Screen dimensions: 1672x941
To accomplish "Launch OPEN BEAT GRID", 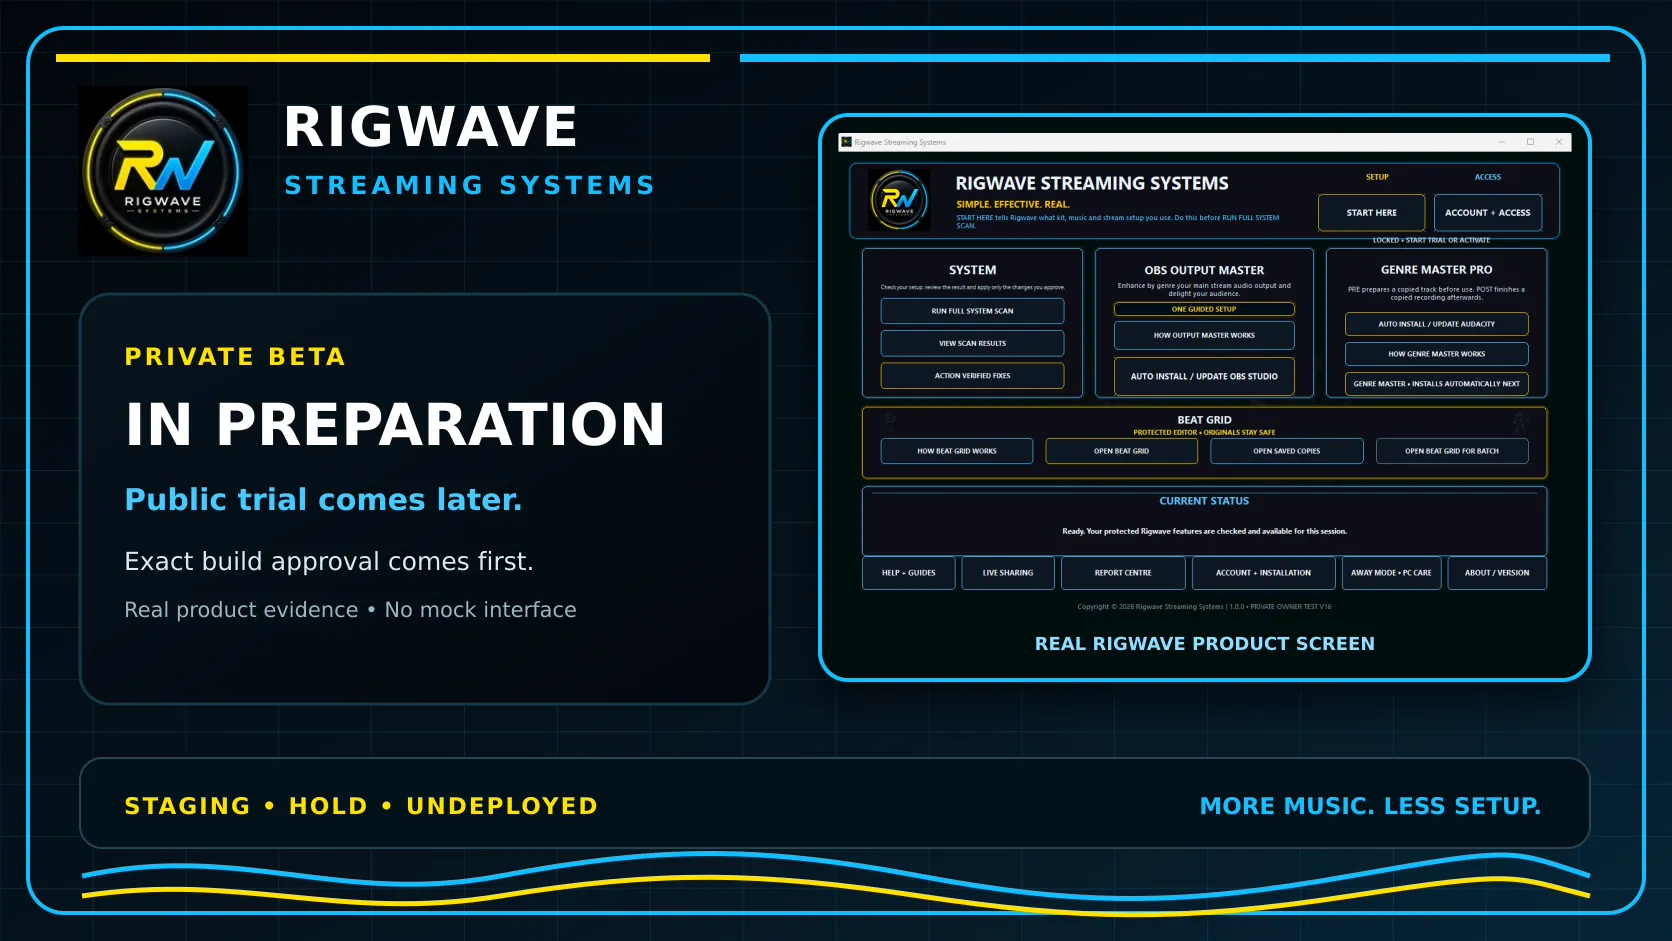I will point(1121,451).
